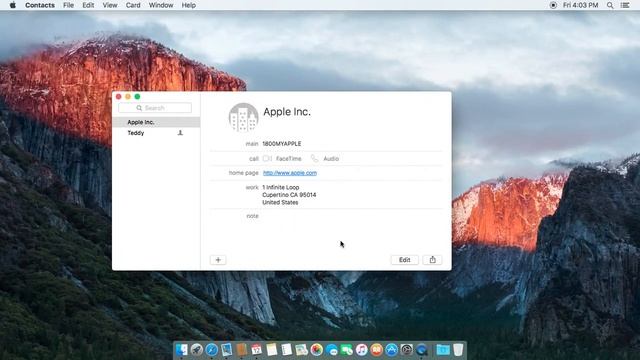
Task: Select Apple Inc. in the contacts list
Action: [x=156, y=122]
